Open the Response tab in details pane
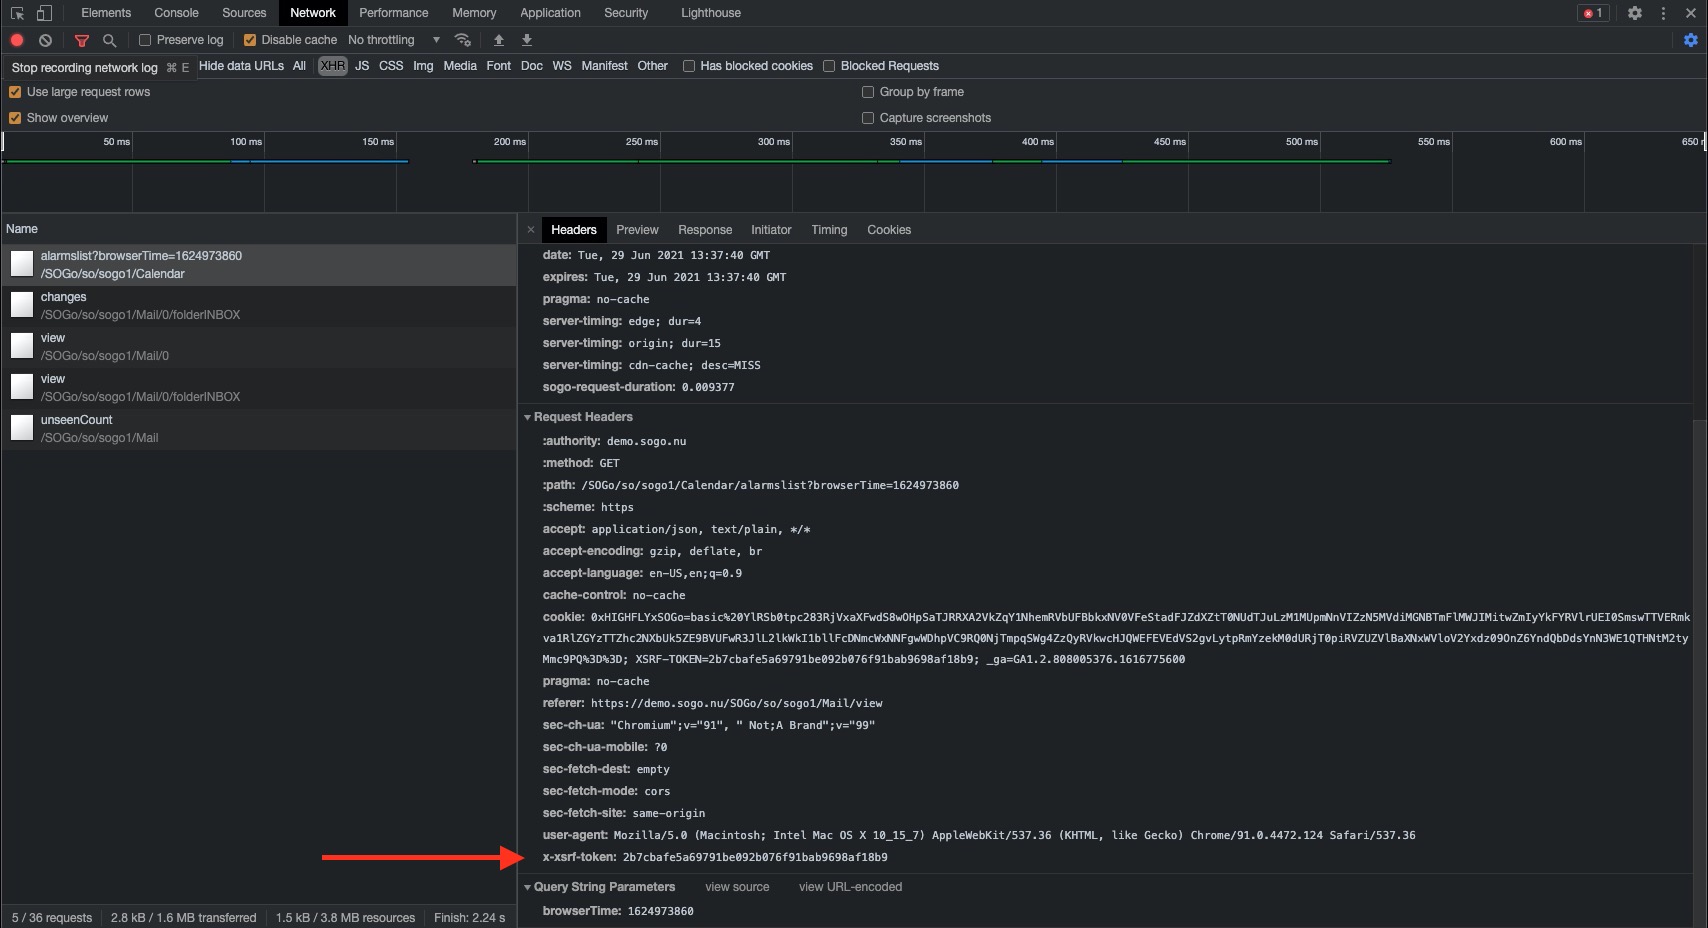This screenshot has width=1708, height=928. pos(704,230)
